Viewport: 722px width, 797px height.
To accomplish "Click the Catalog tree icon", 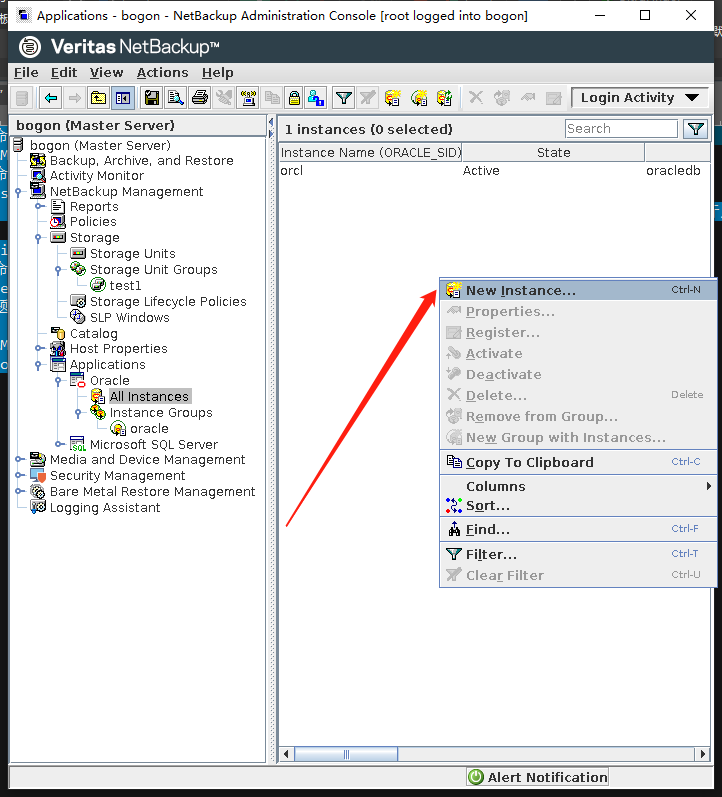I will pyautogui.click(x=58, y=333).
